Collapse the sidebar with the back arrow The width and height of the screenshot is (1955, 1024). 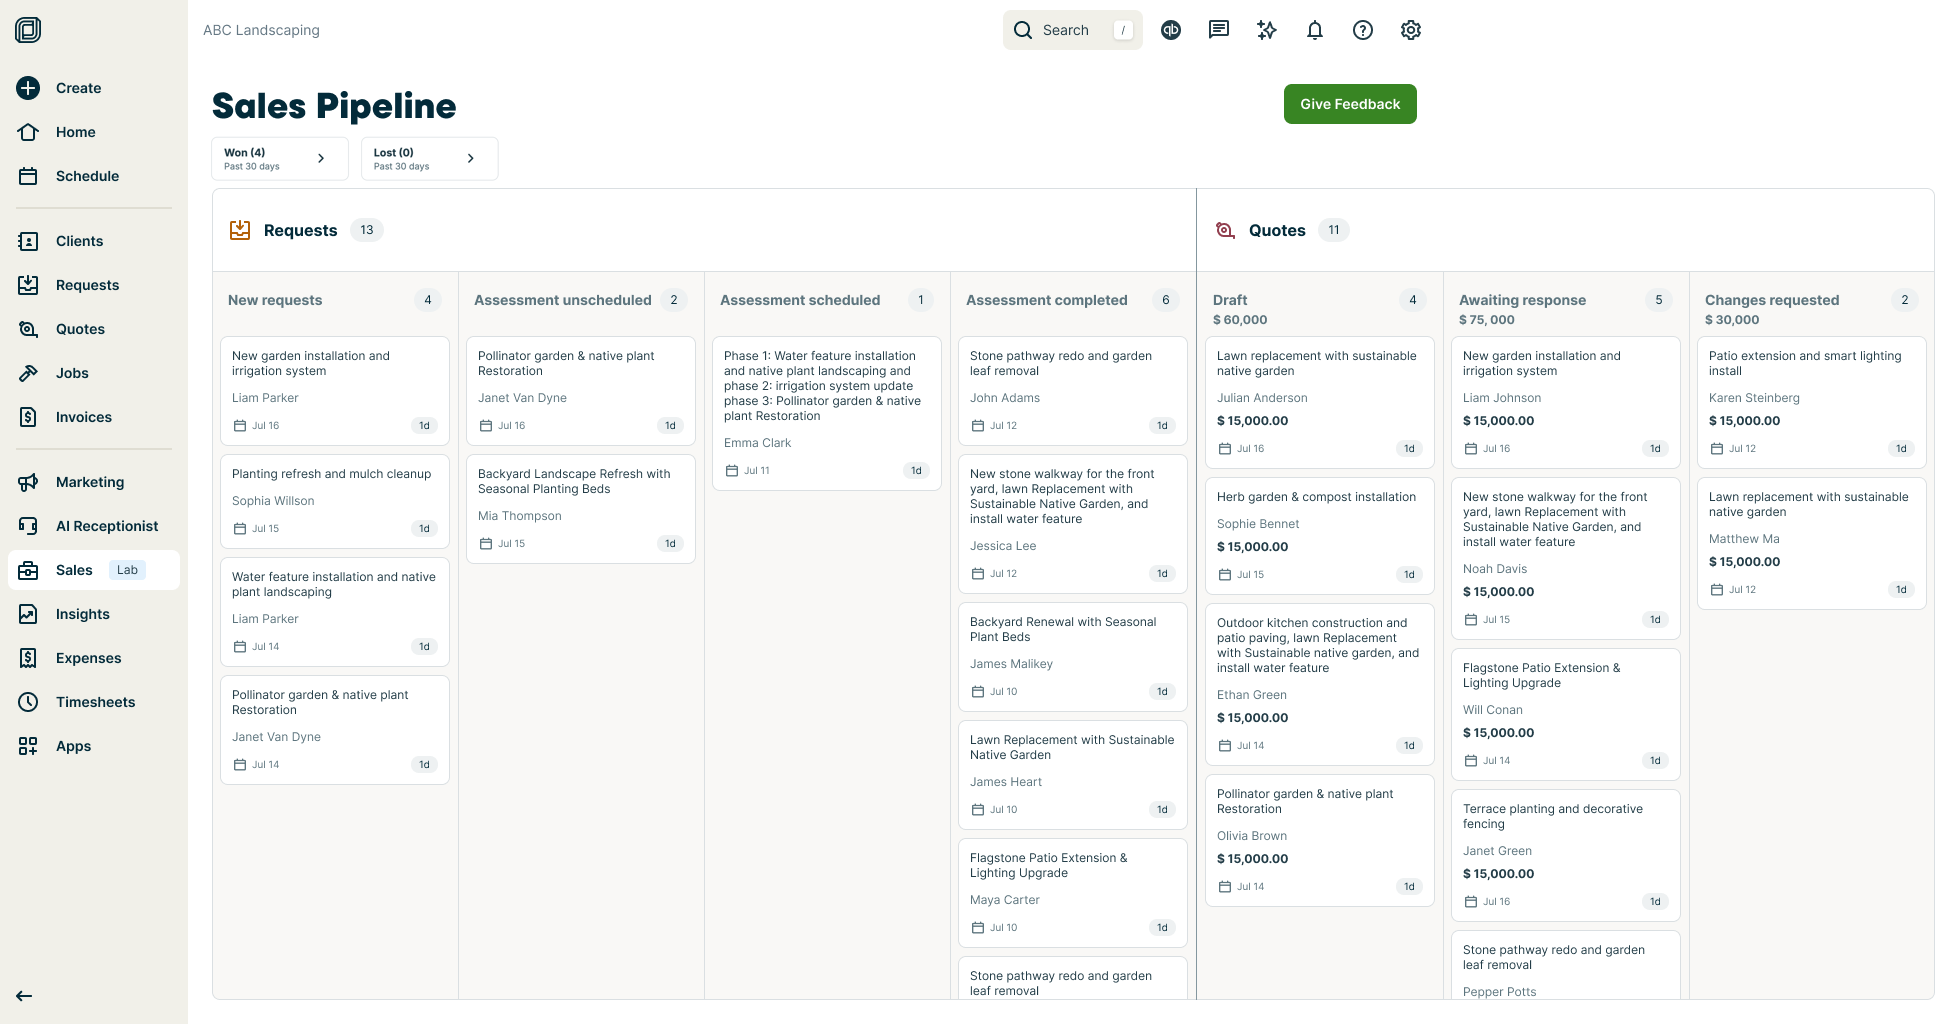(24, 996)
